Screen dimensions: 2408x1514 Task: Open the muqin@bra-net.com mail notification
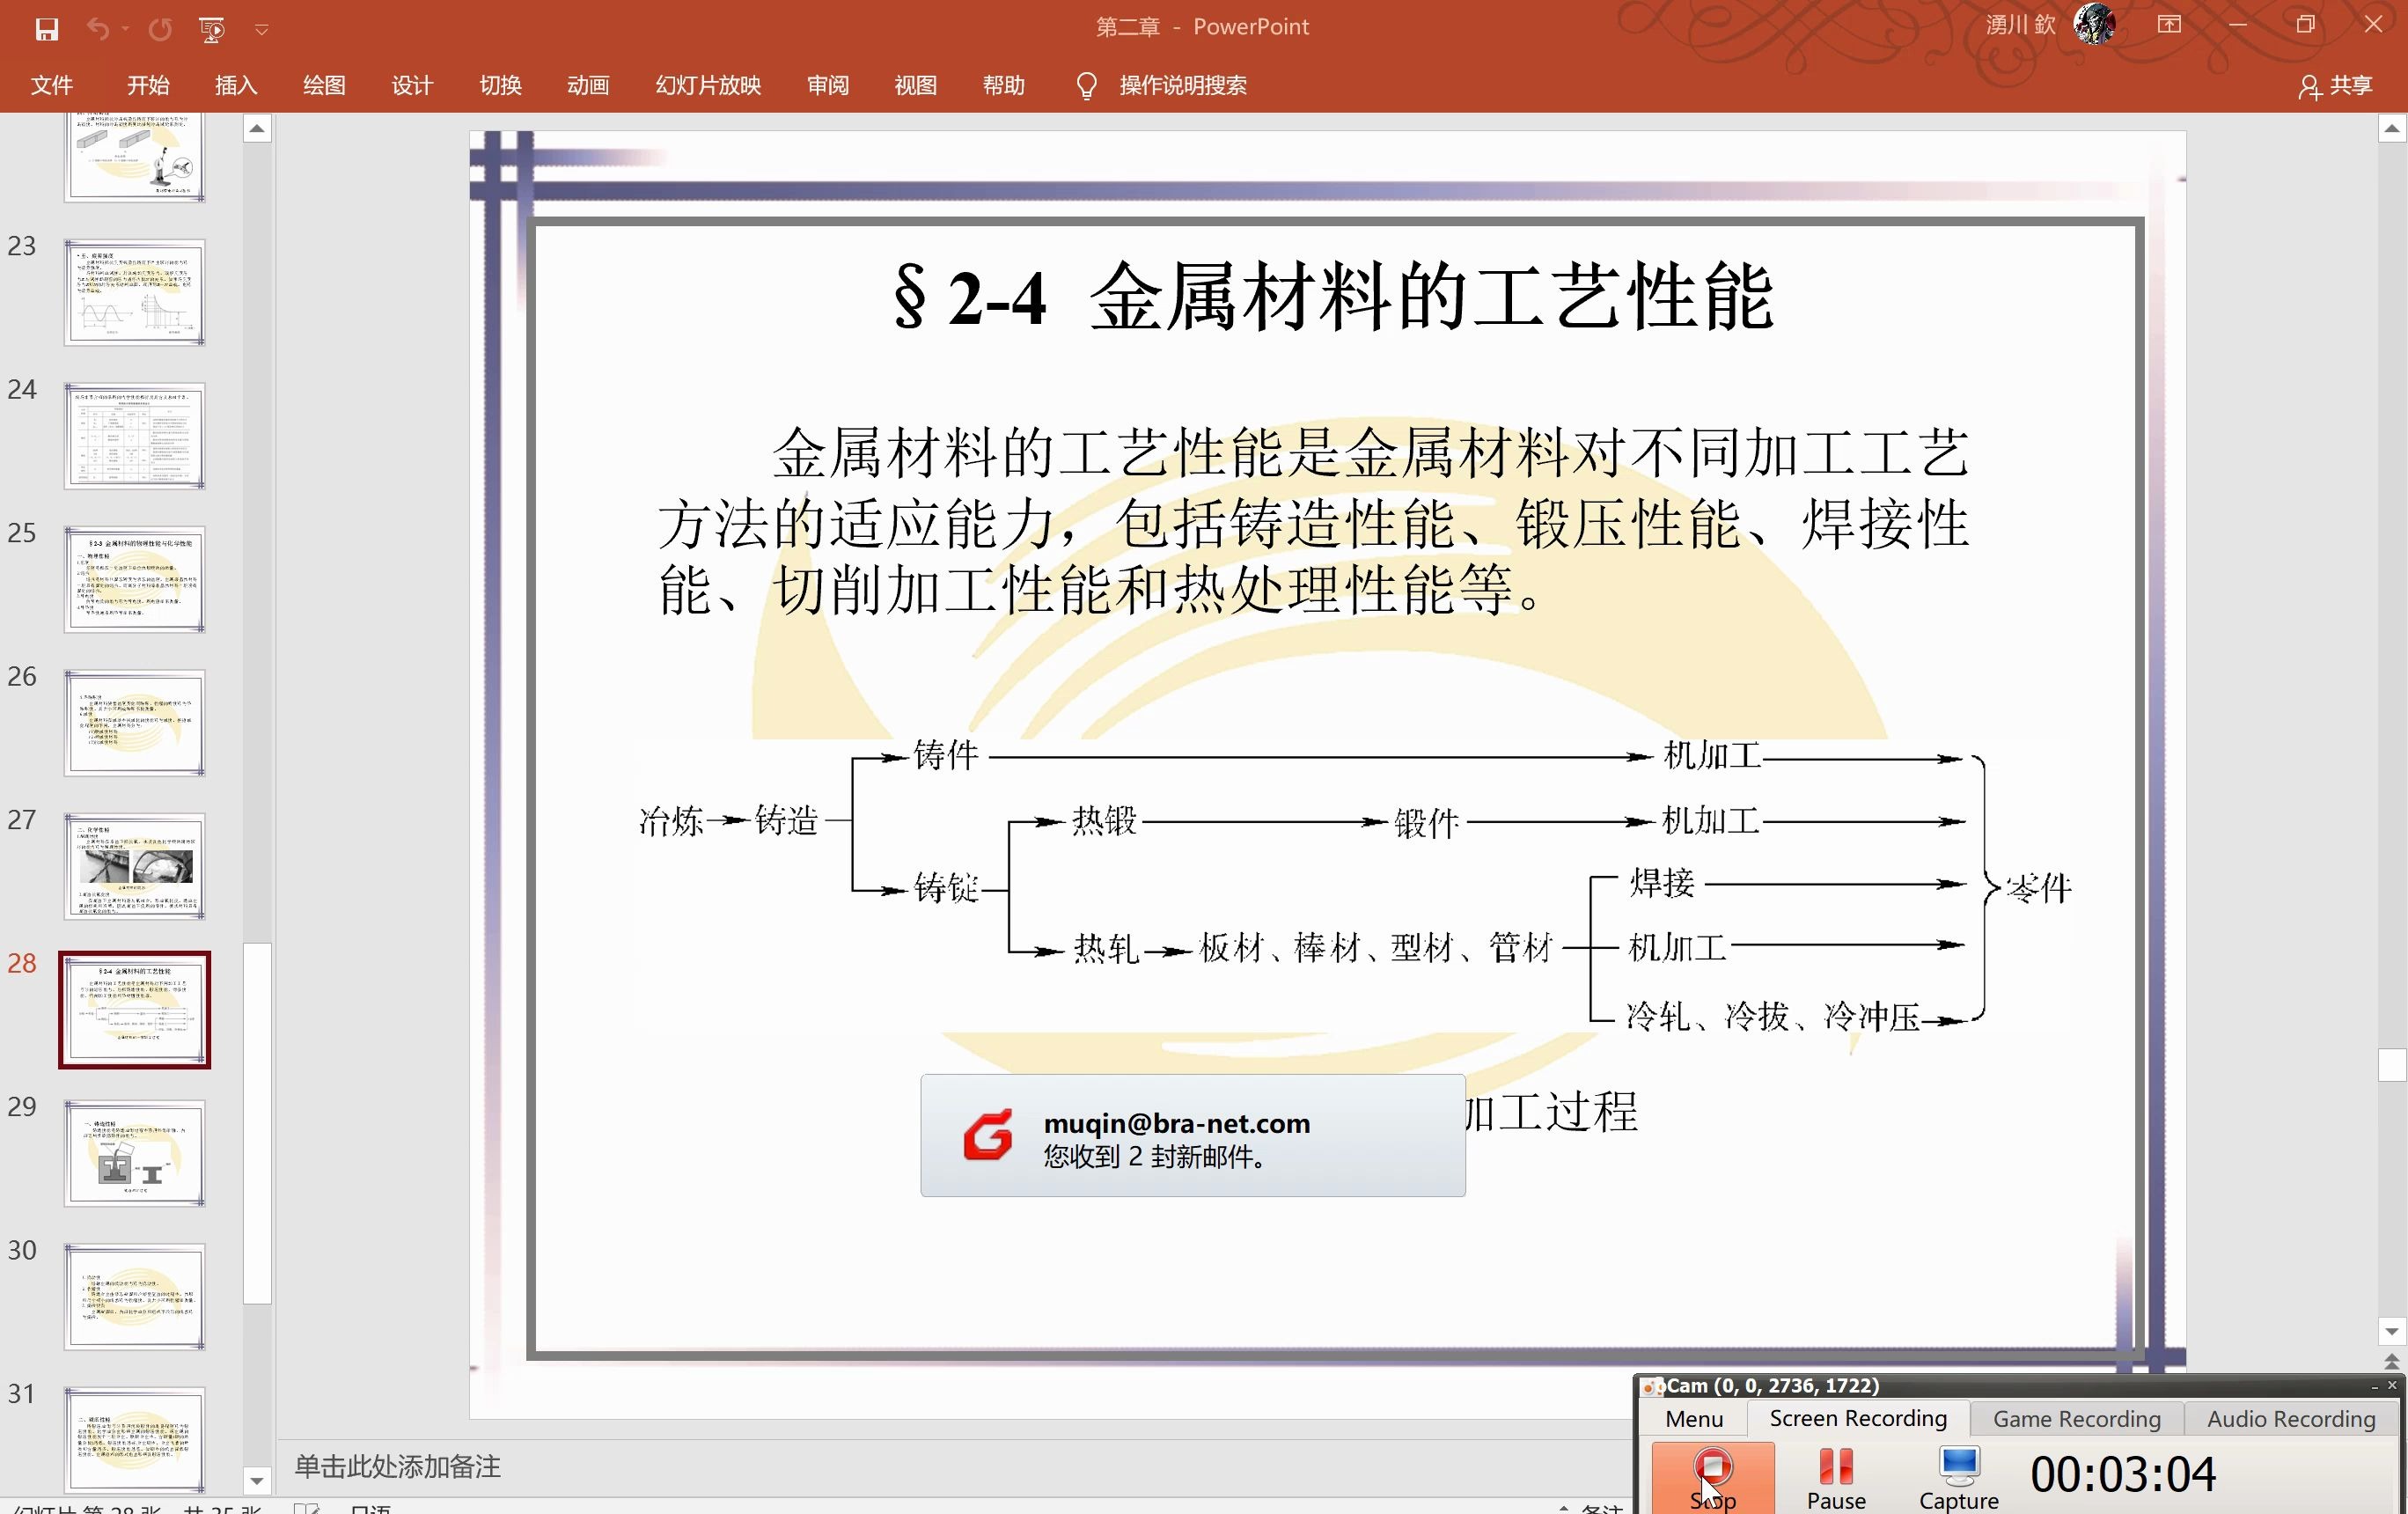pyautogui.click(x=1193, y=1135)
